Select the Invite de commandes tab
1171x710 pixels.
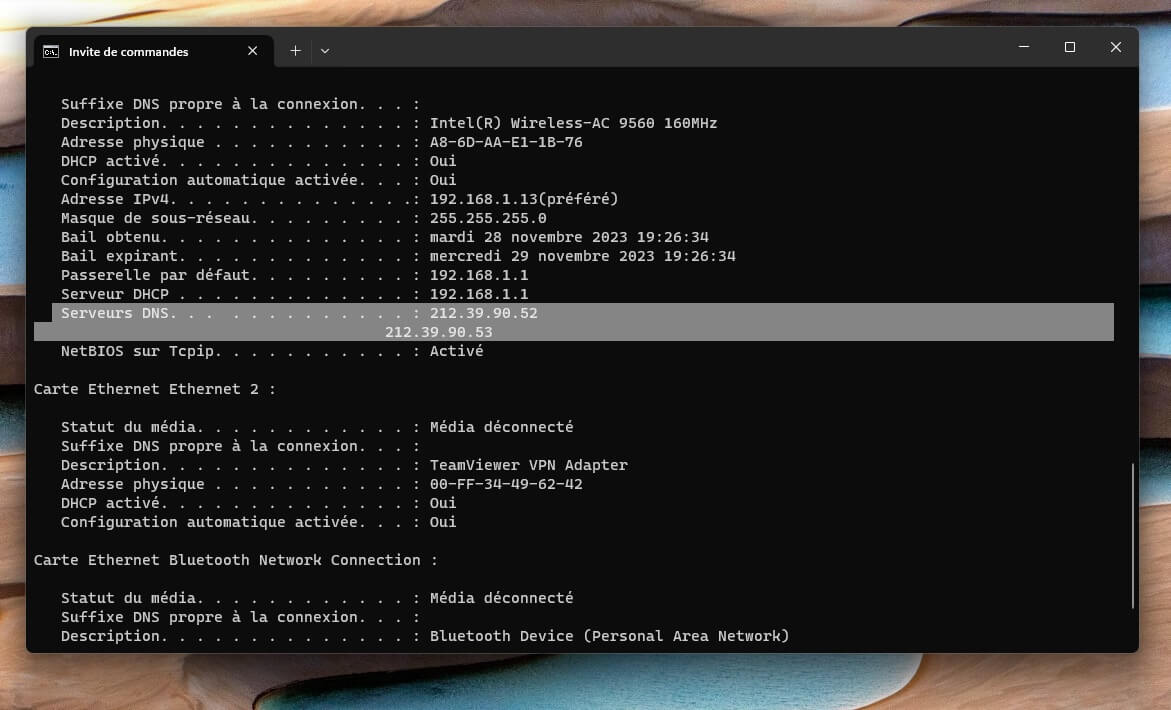[x=154, y=51]
